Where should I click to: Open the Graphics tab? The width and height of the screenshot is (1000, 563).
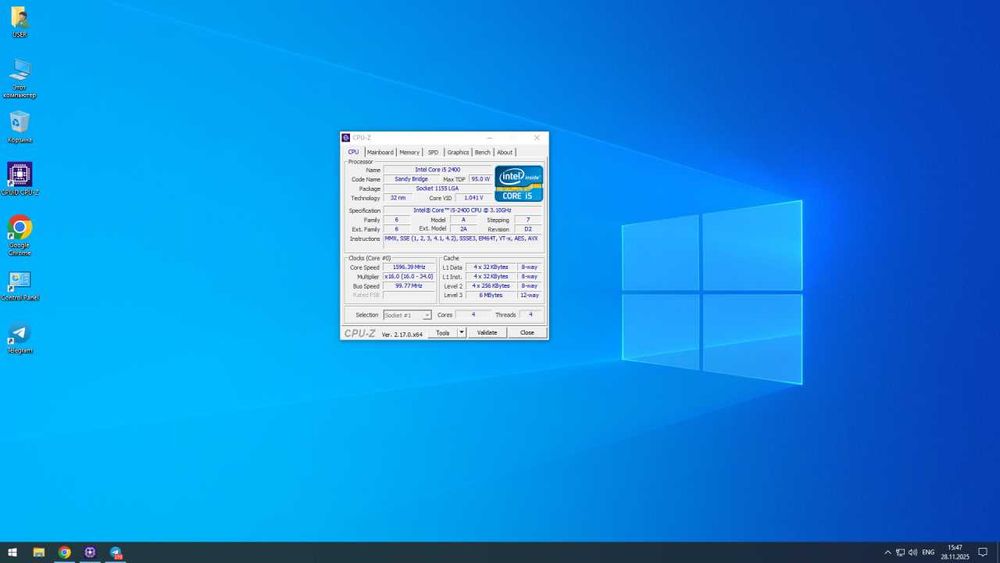[x=458, y=152]
